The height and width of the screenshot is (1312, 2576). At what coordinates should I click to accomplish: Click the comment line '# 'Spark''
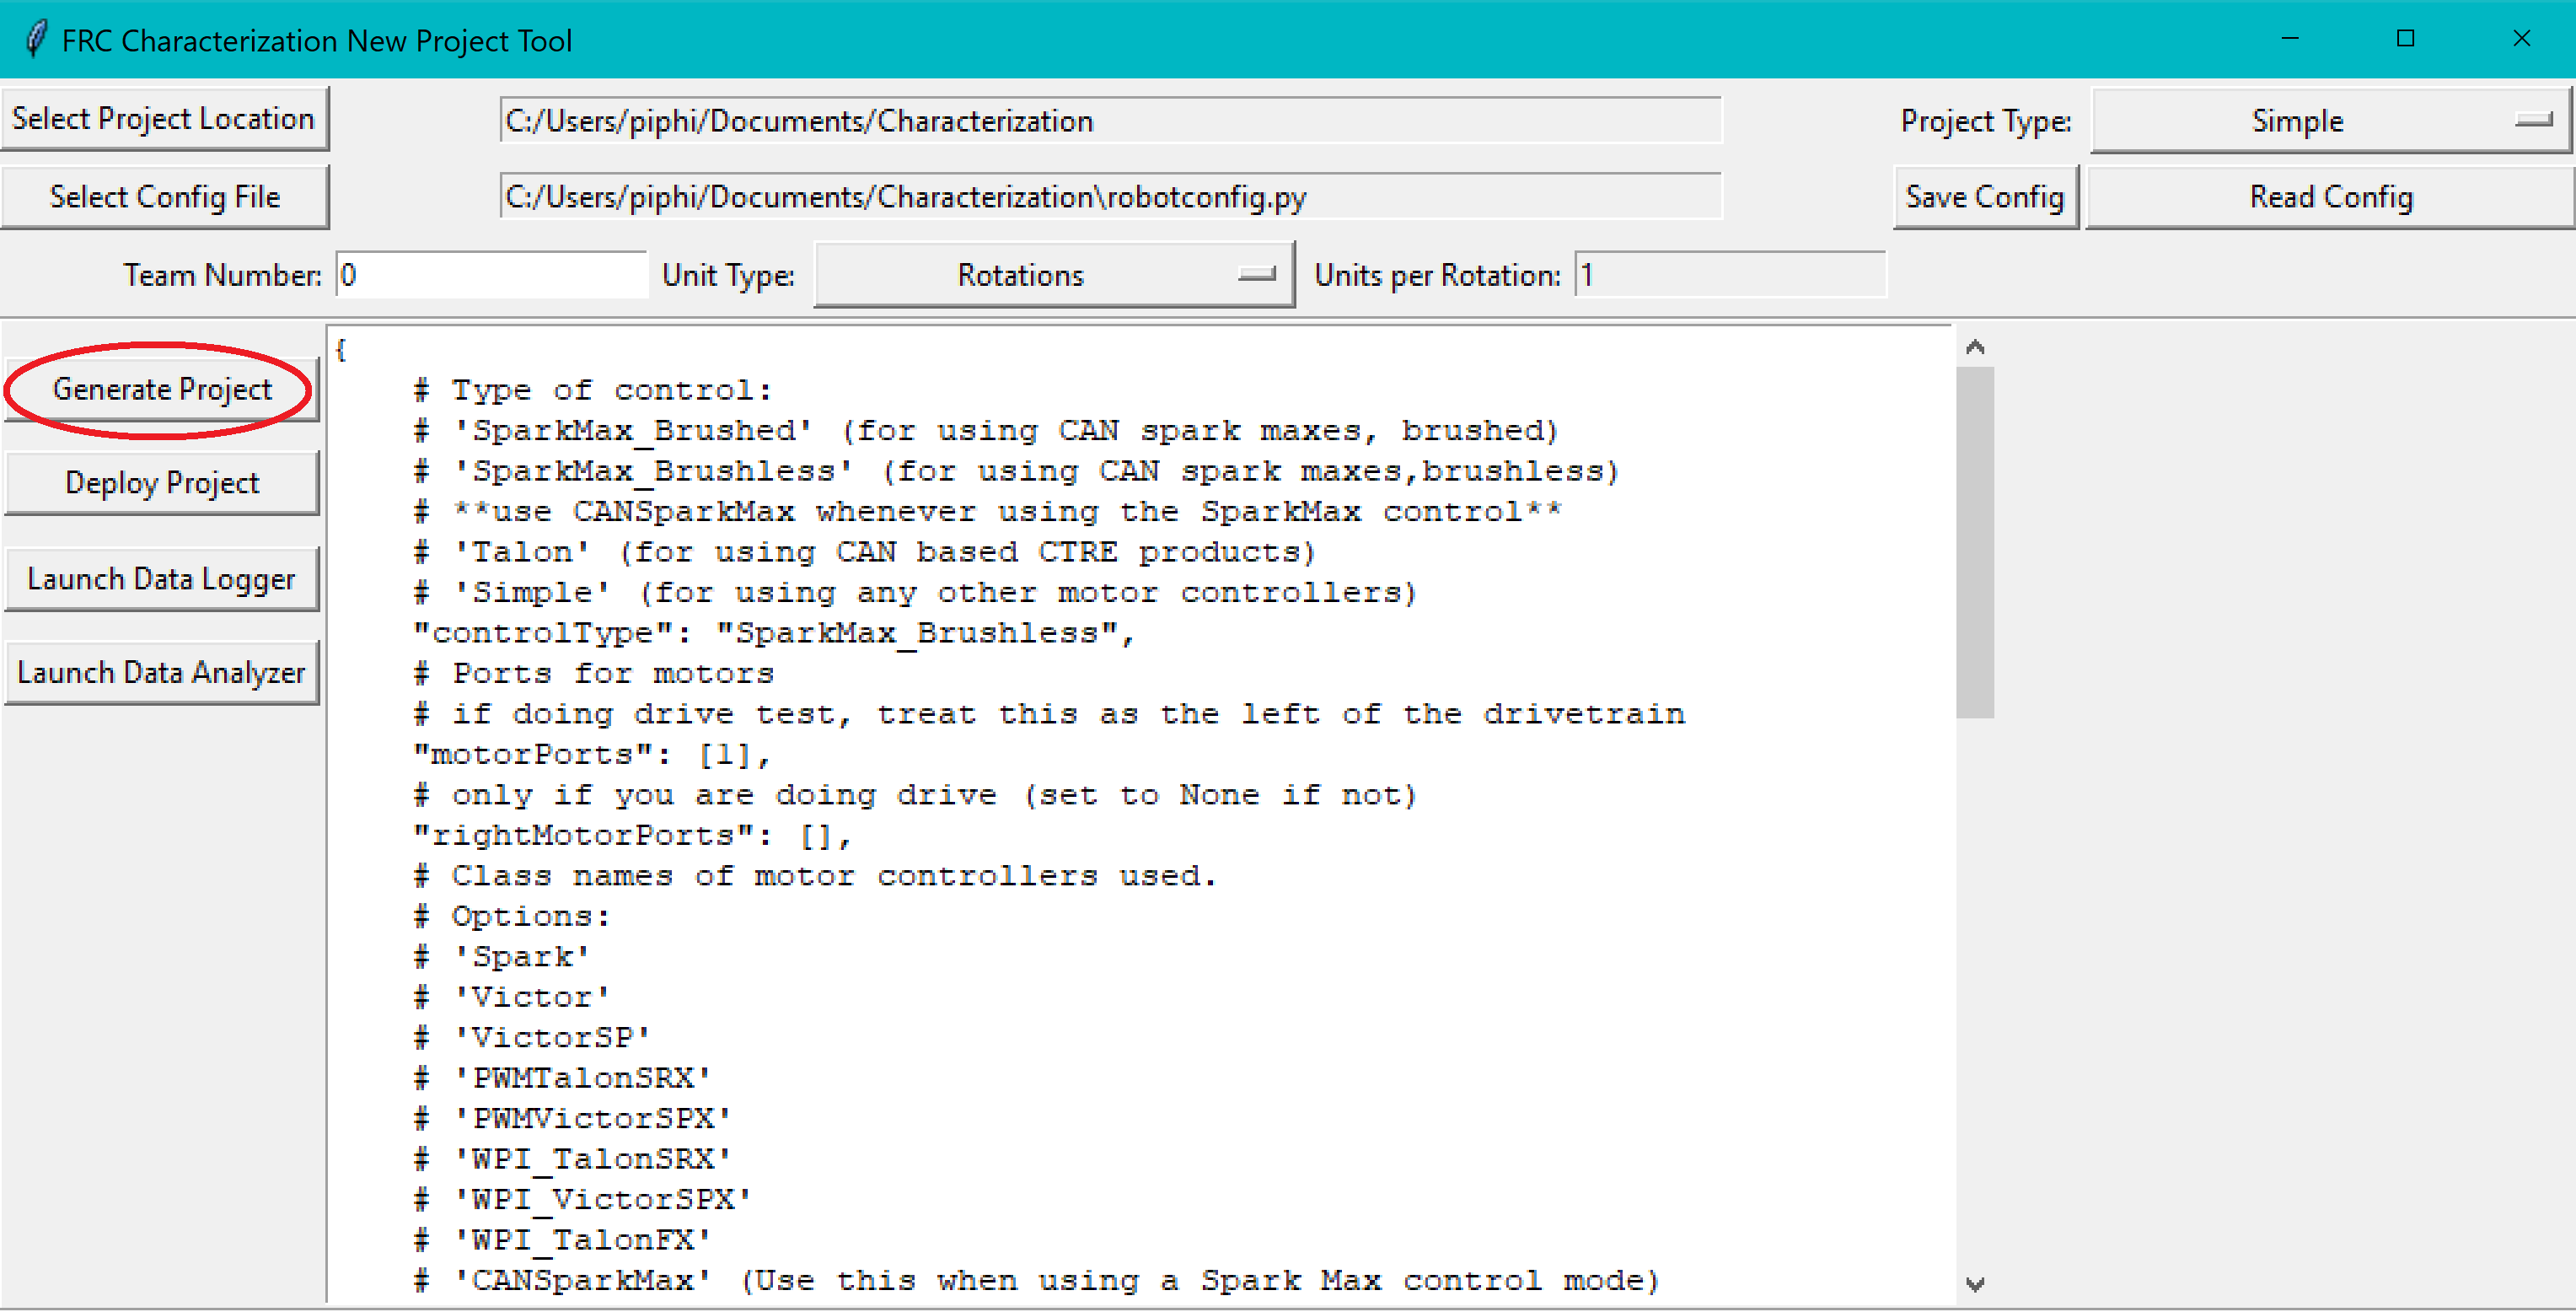tap(501, 957)
